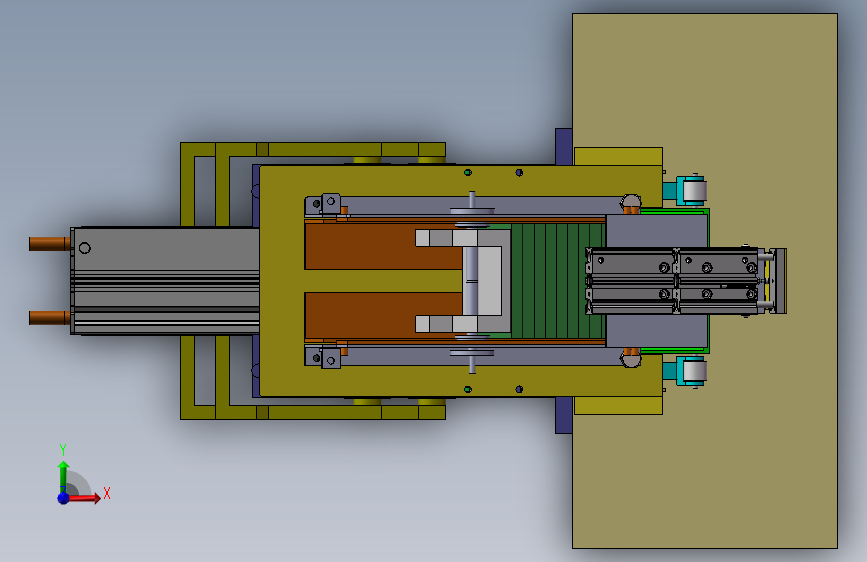The image size is (867, 562).
Task: Select the upper-left hinge bracket with holes
Action: tap(323, 203)
